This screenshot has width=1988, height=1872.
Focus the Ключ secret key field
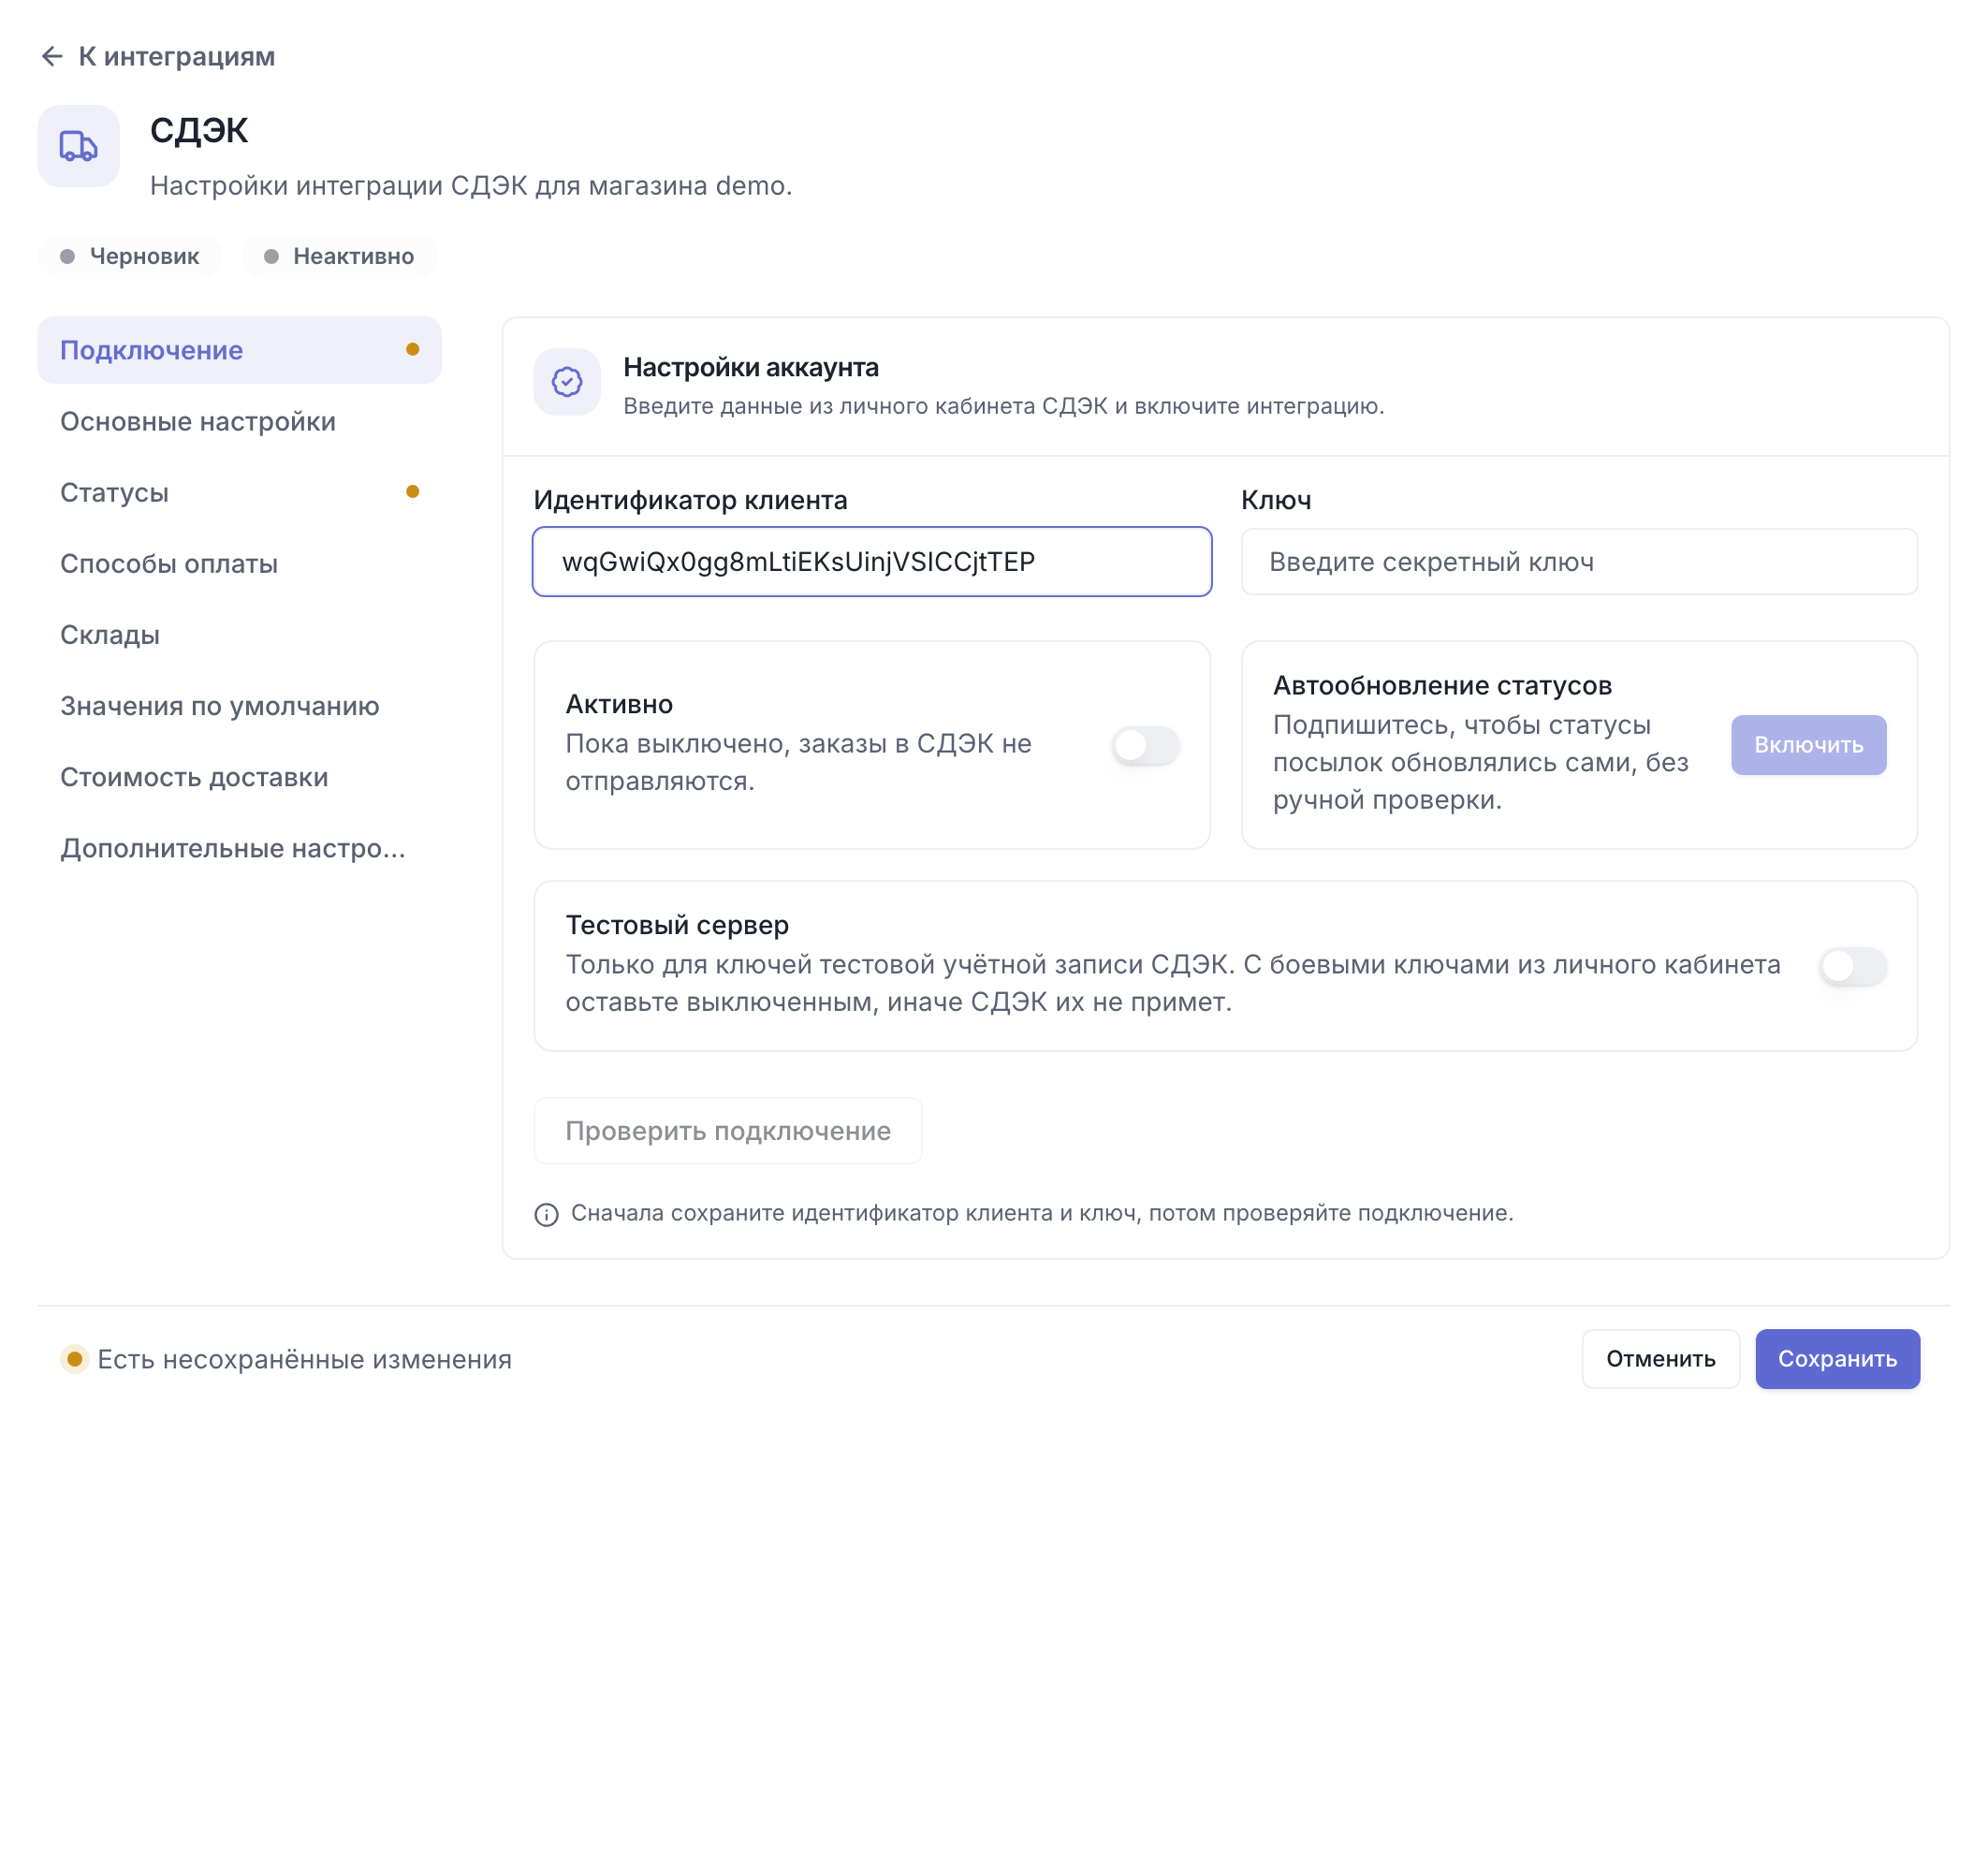point(1579,562)
